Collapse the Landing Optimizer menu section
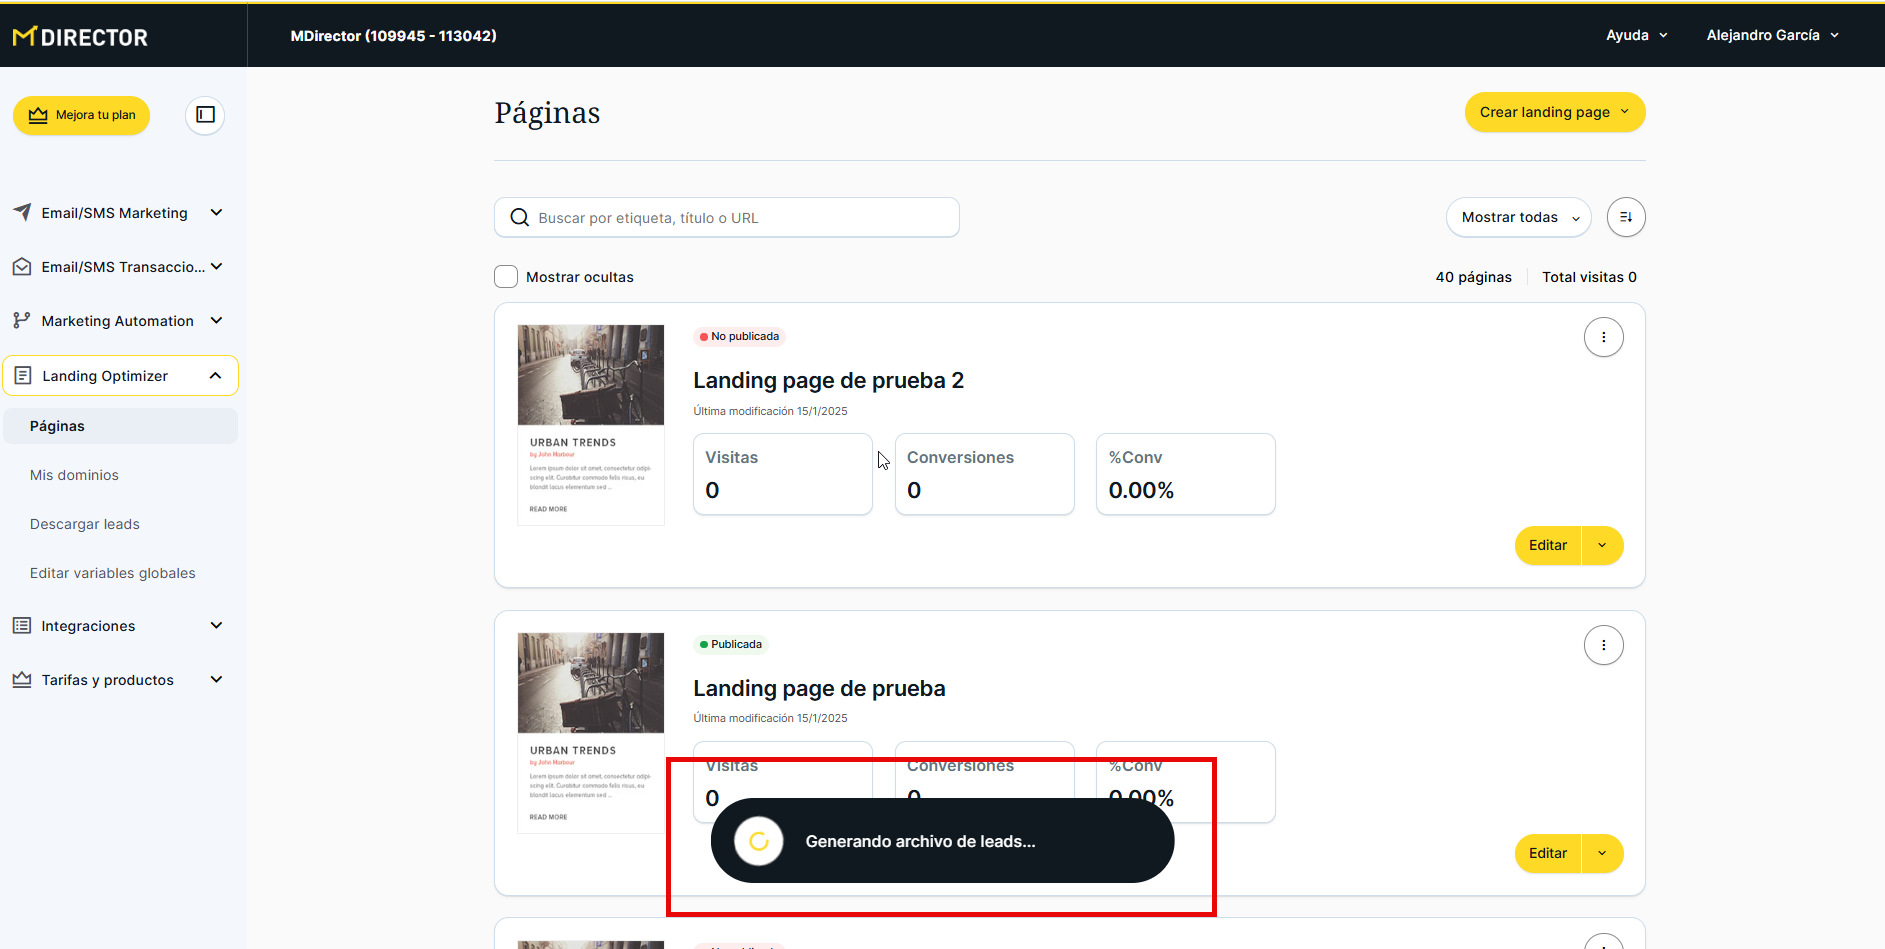 (x=215, y=376)
